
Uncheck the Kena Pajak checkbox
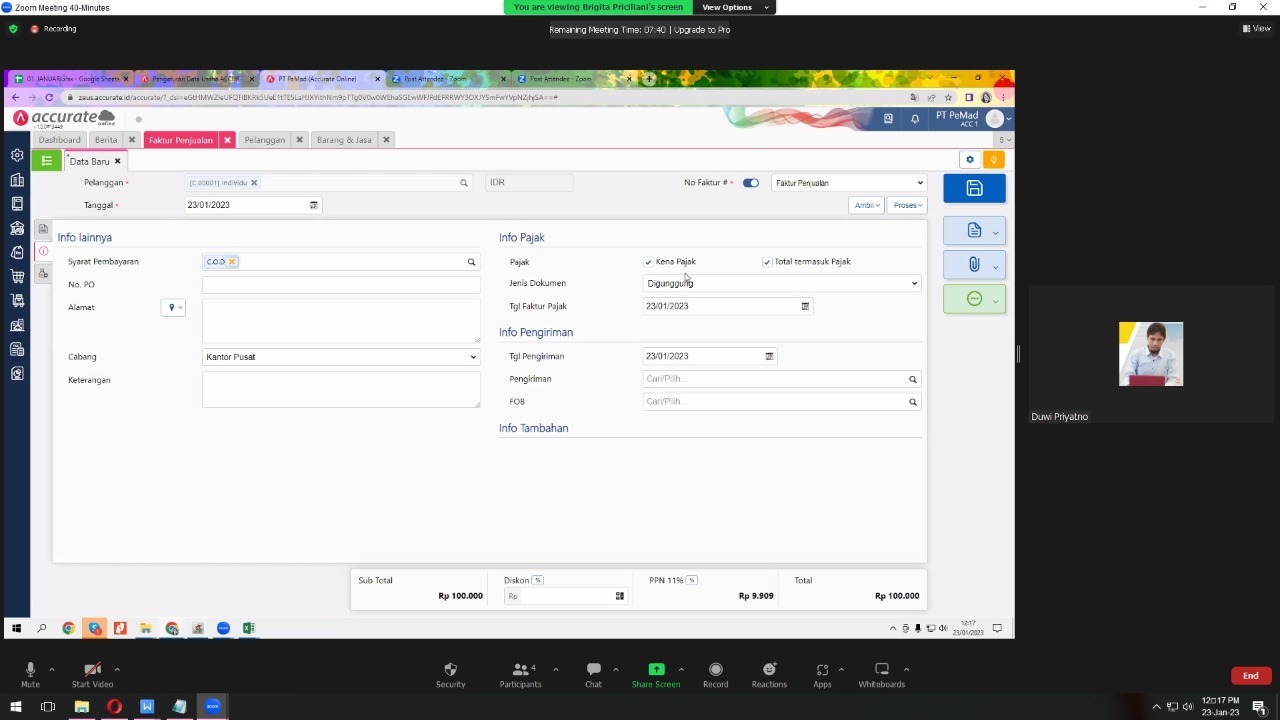[x=648, y=262]
